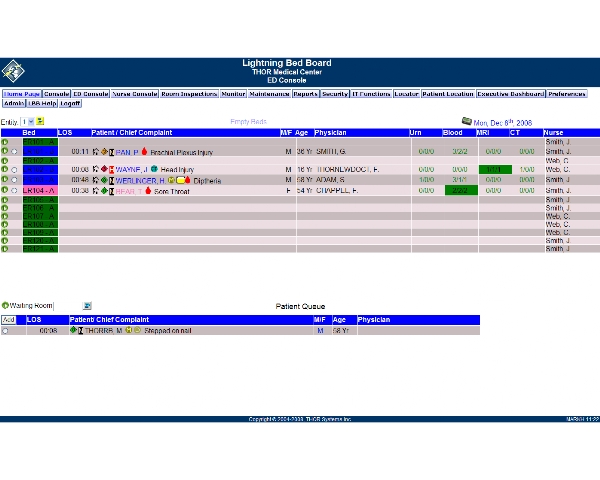The height and width of the screenshot is (480, 600).
Task: Click the Logoff button
Action: click(x=70, y=103)
